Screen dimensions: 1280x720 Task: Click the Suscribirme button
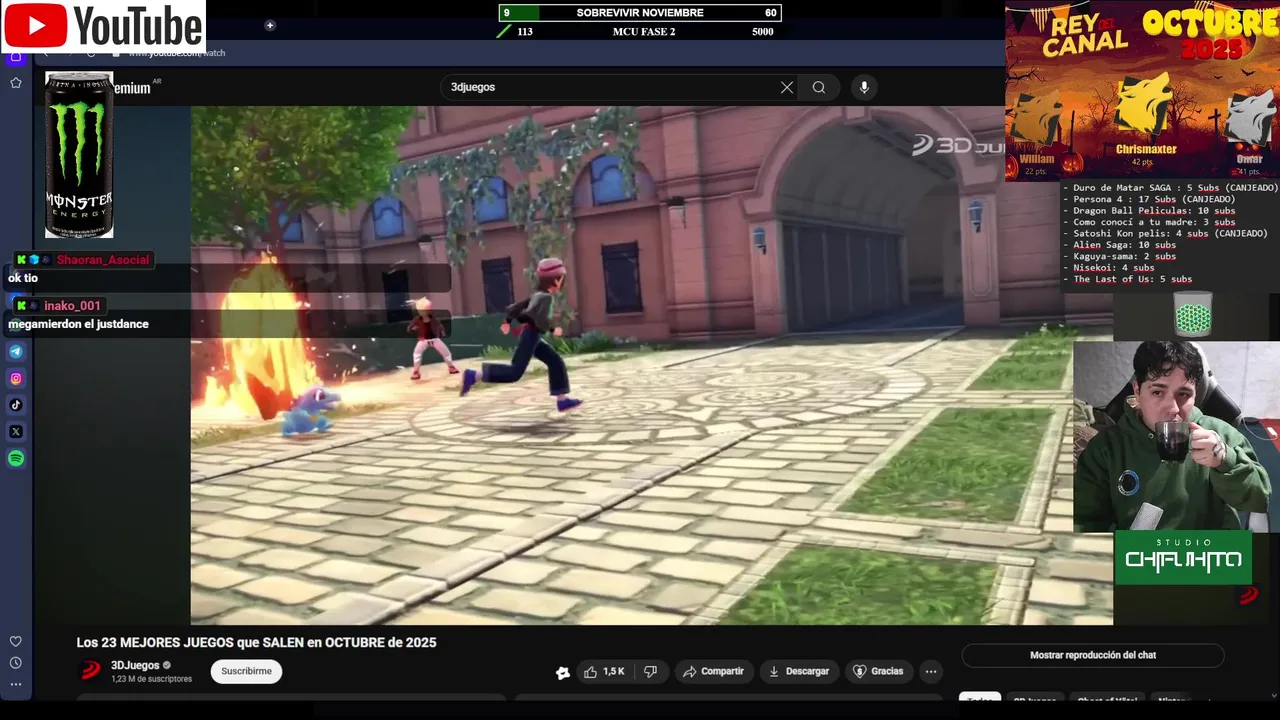click(247, 671)
